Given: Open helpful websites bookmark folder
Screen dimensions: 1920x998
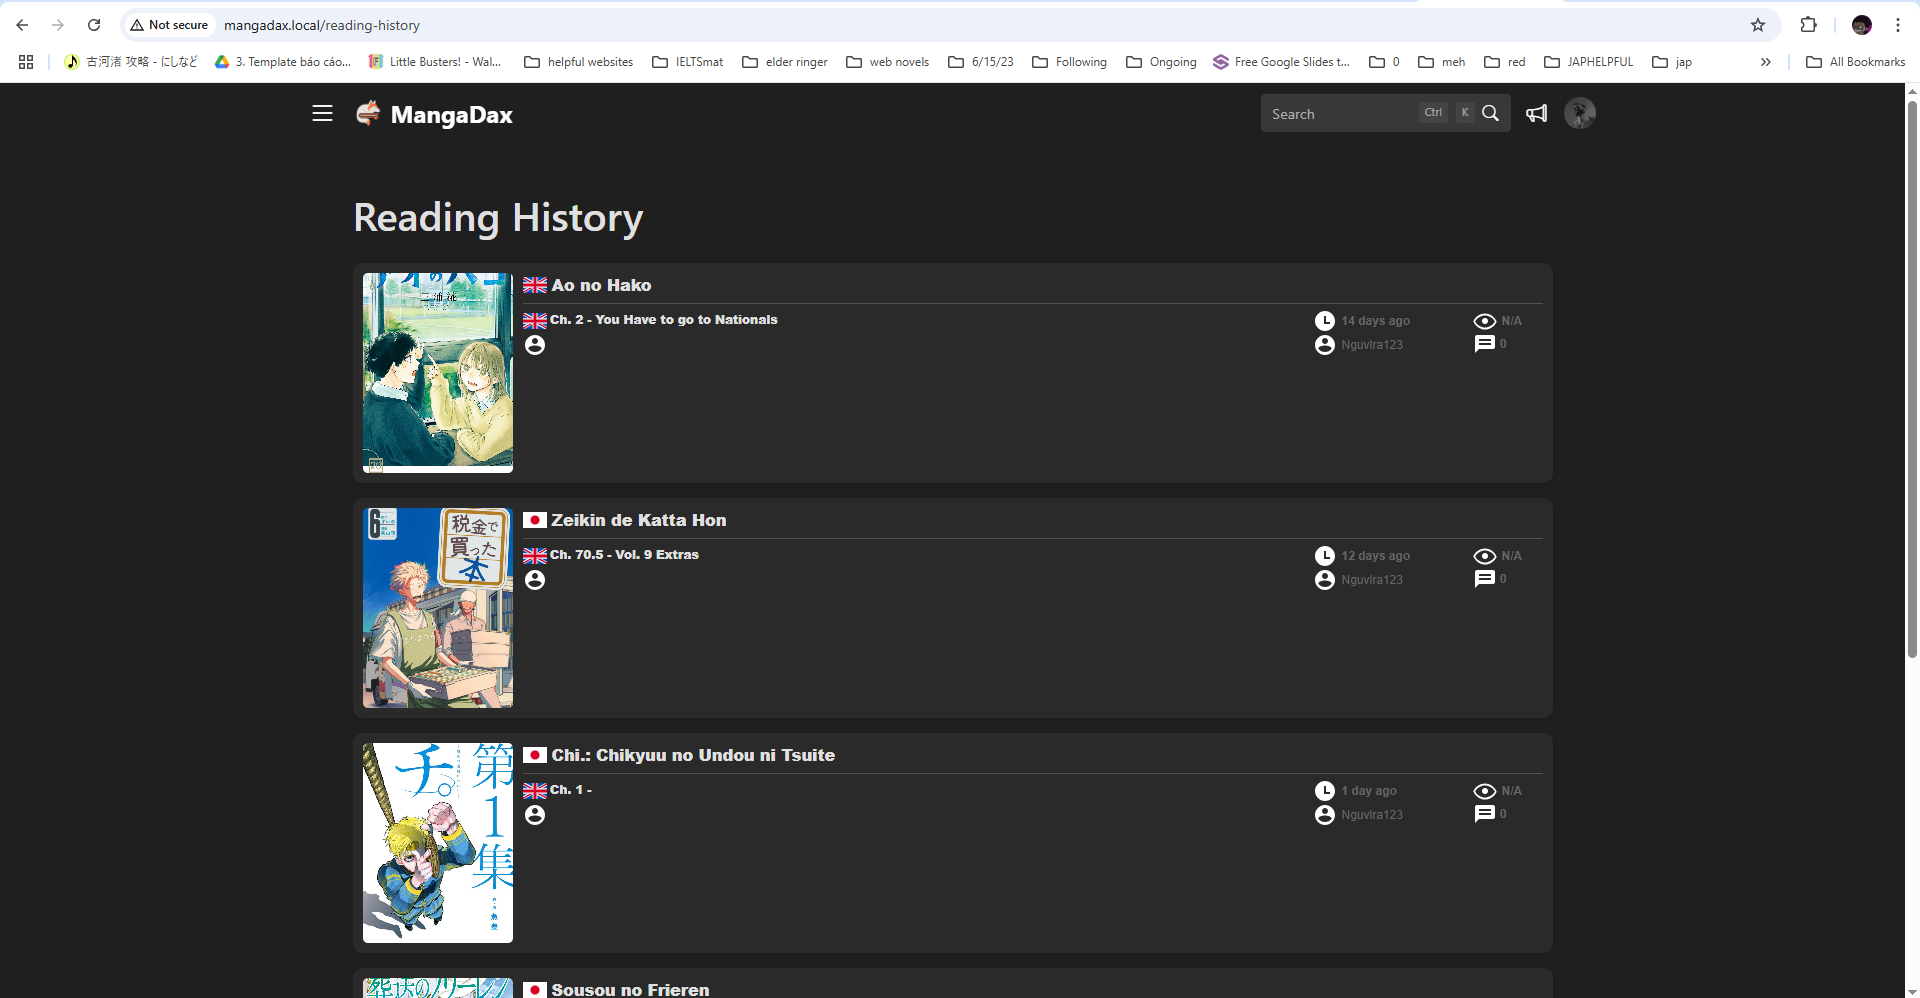Looking at the screenshot, I should click(579, 62).
